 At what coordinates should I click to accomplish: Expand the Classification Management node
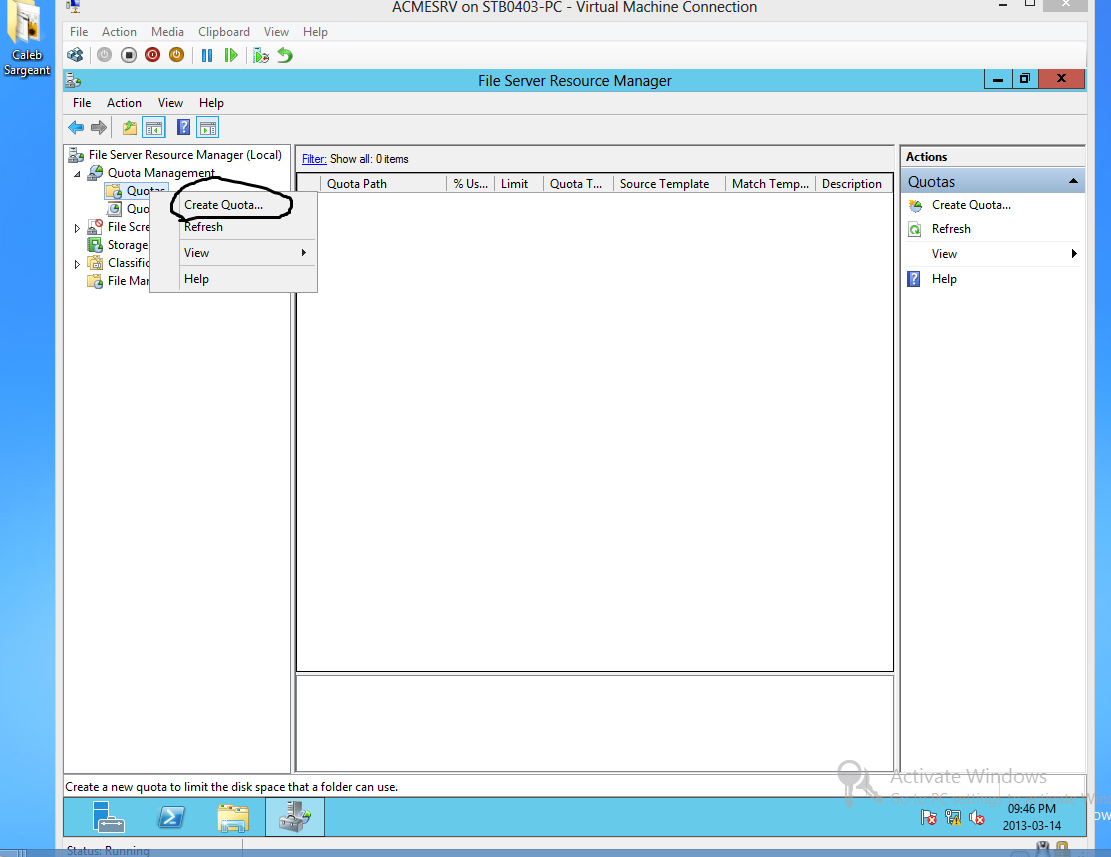pyautogui.click(x=77, y=264)
